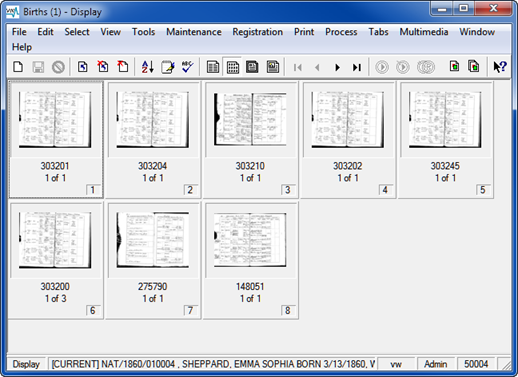The image size is (518, 377).
Task: Click the '303201' record number label
Action: click(55, 166)
